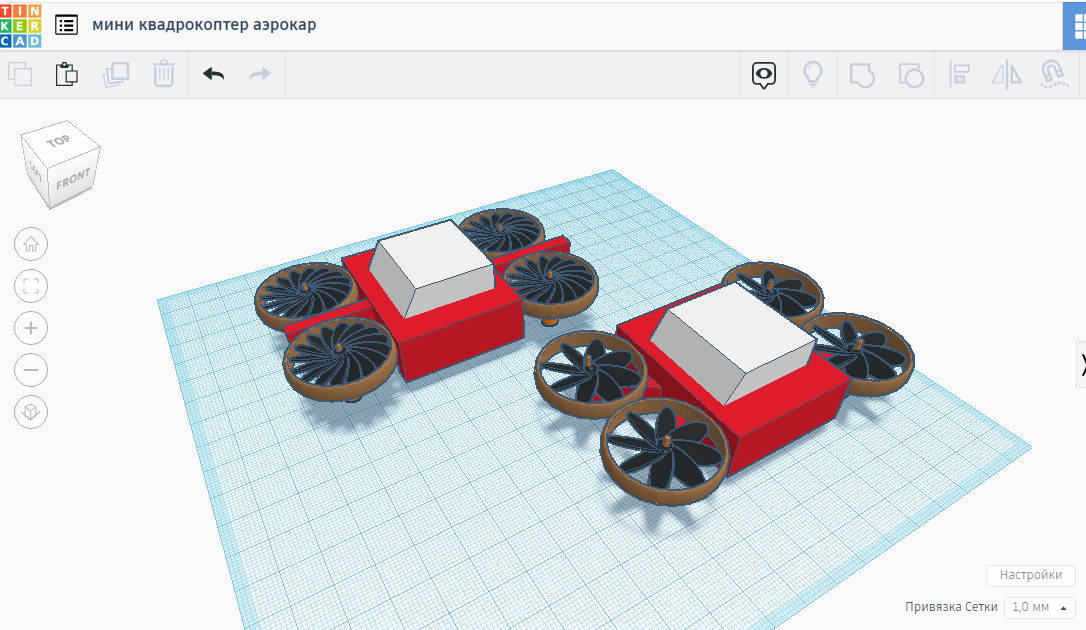Click the Delete trash icon

tap(163, 74)
